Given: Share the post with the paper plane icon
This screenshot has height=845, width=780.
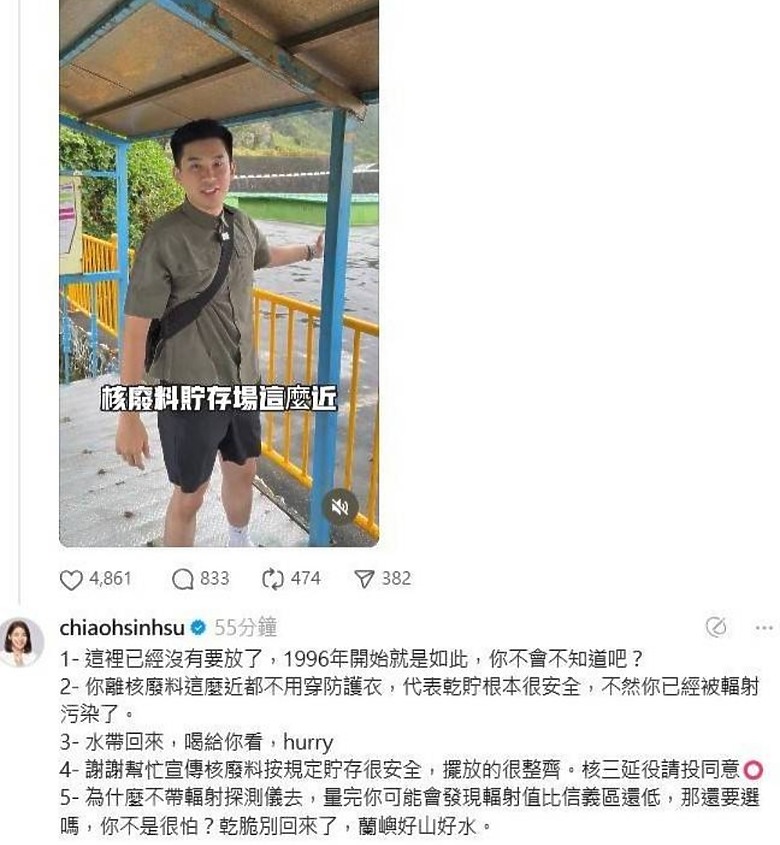Looking at the screenshot, I should (x=364, y=579).
